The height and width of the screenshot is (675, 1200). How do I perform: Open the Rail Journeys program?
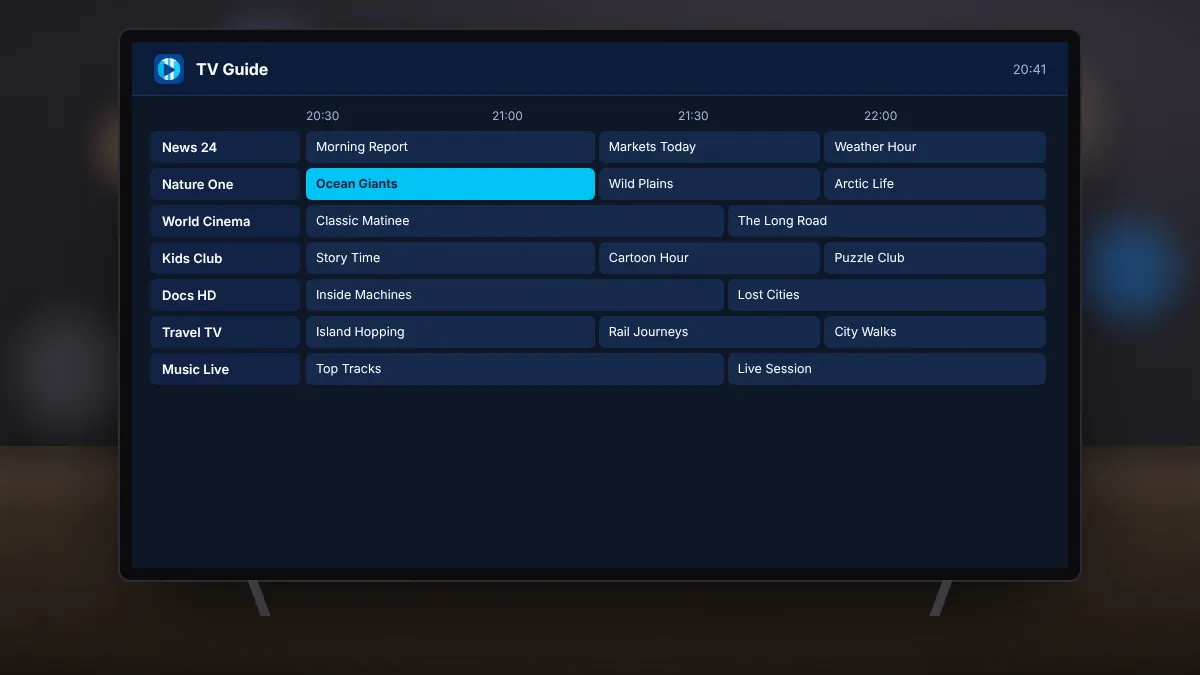coord(709,332)
